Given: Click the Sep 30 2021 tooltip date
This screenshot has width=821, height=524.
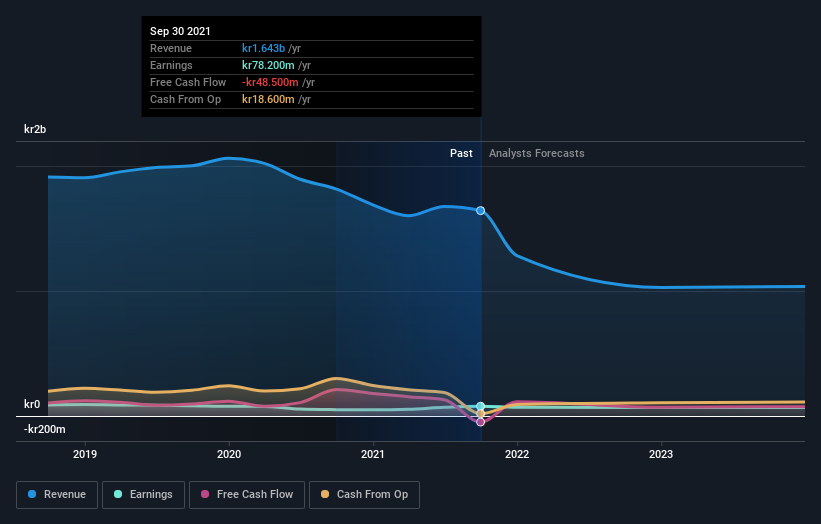Looking at the screenshot, I should tap(180, 31).
